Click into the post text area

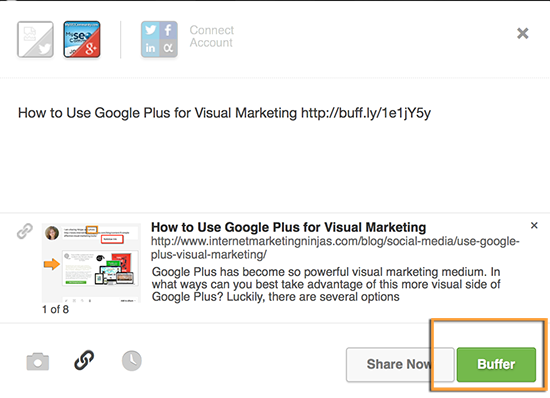274,146
